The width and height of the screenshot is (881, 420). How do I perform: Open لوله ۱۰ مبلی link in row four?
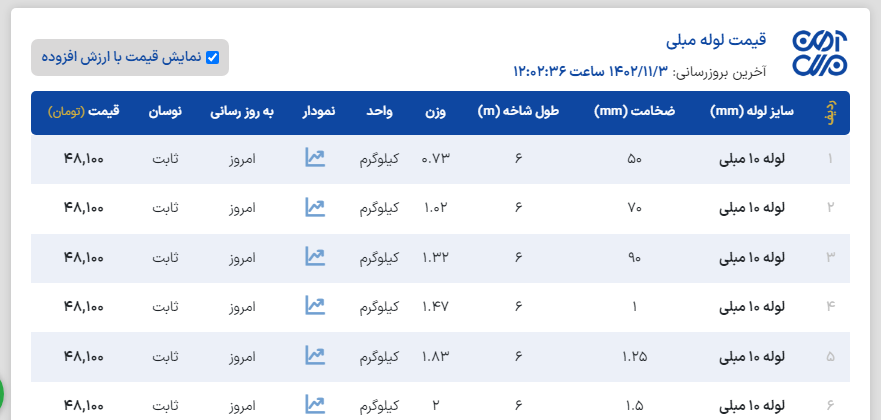point(753,306)
